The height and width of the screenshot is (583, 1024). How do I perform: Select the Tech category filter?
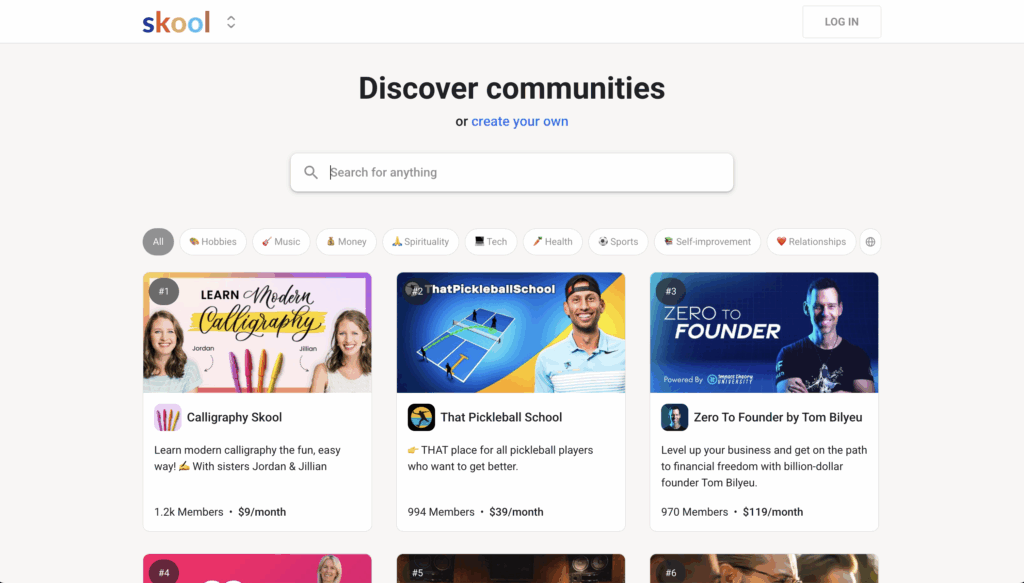(x=490, y=242)
